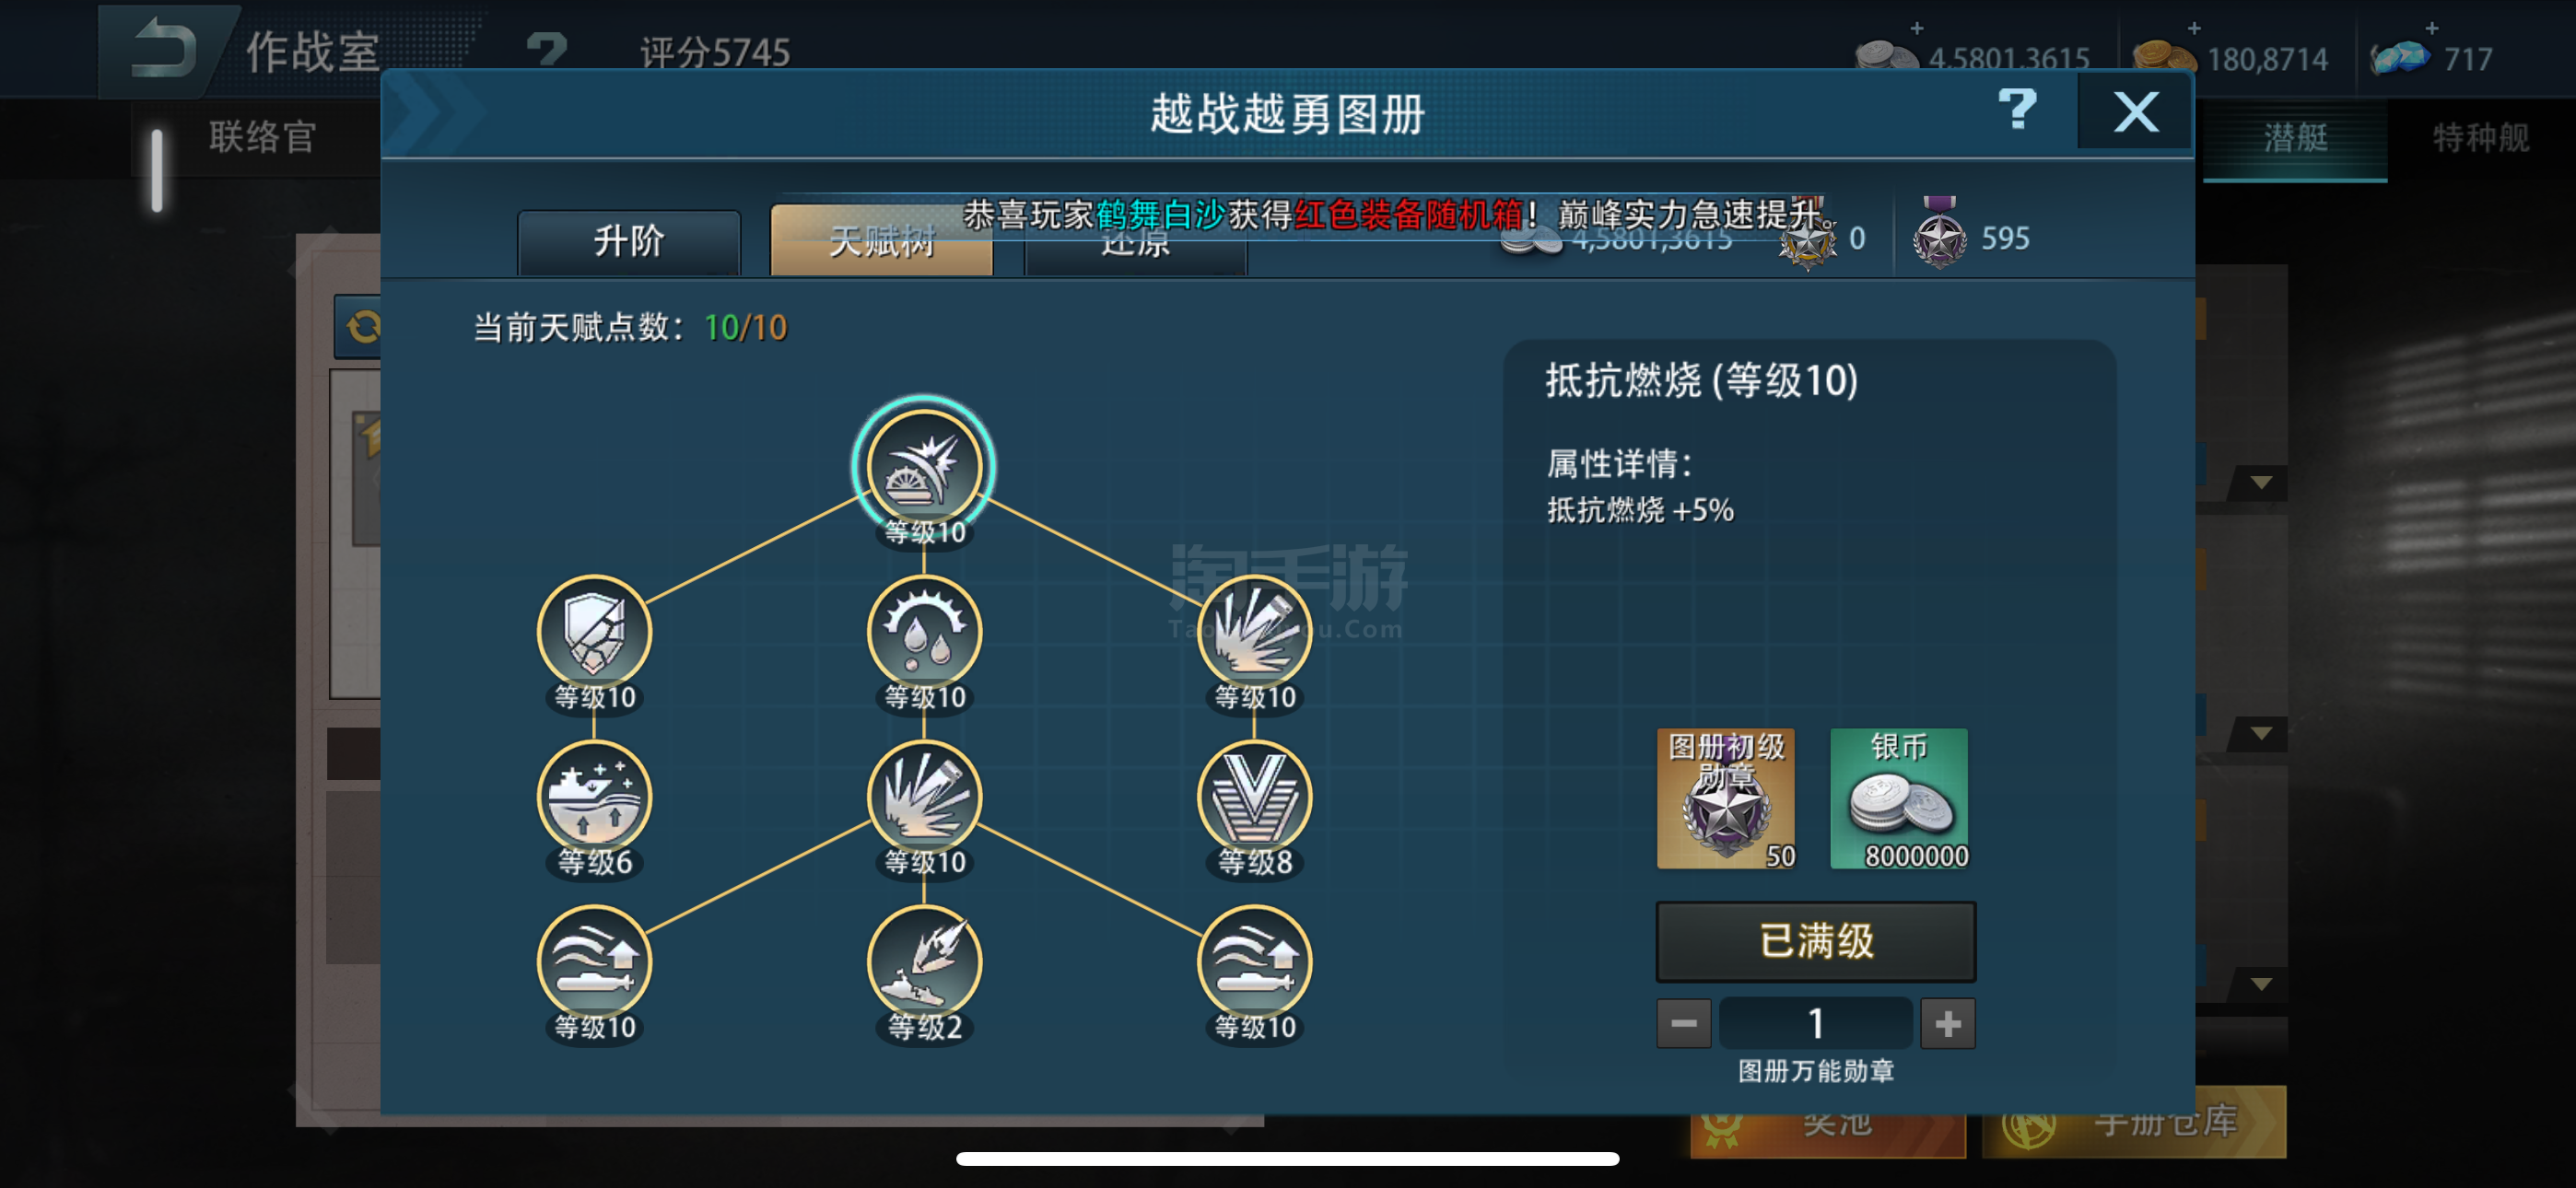
Task: Switch to the 升阶 tab
Action: coord(628,241)
